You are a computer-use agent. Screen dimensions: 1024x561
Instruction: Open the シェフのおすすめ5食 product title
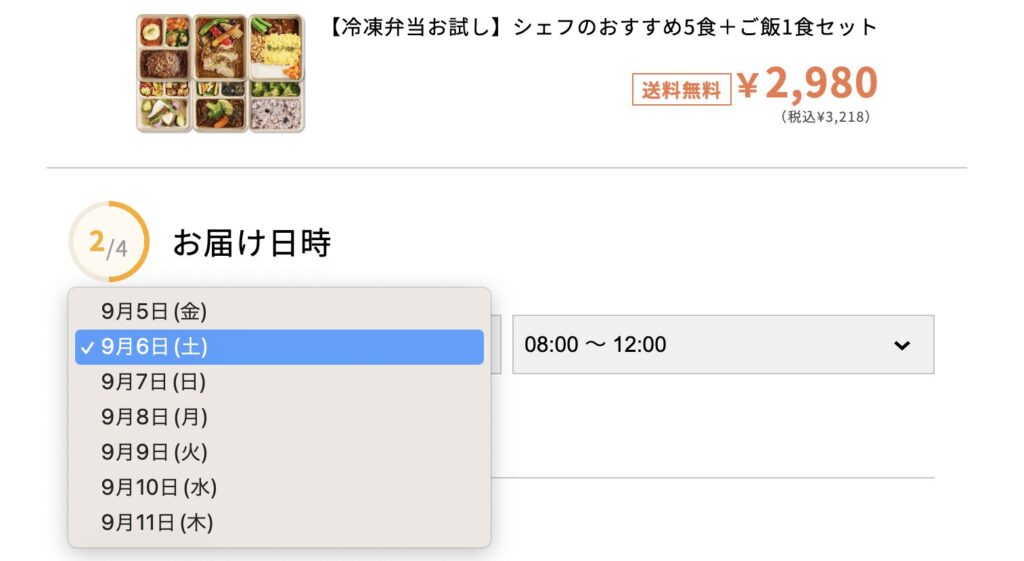[x=602, y=27]
